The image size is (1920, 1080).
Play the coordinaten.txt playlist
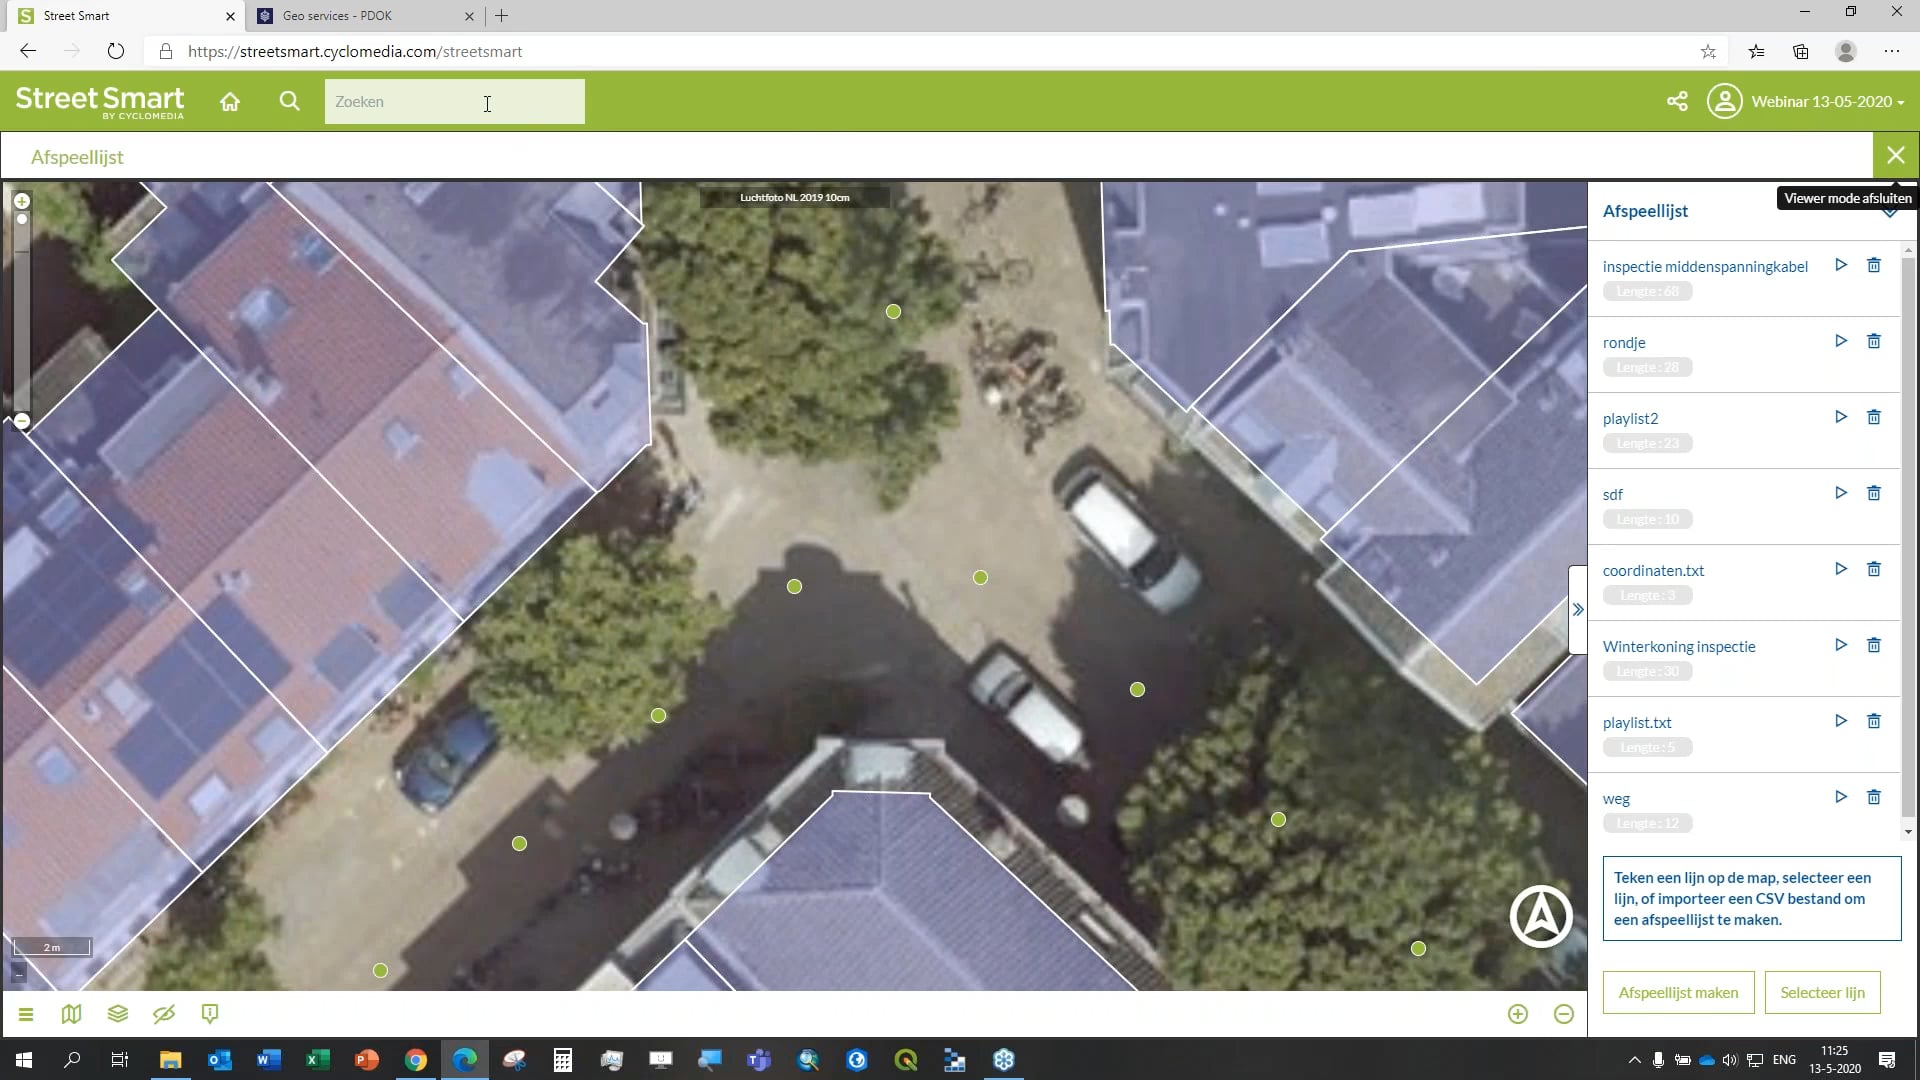[1841, 569]
